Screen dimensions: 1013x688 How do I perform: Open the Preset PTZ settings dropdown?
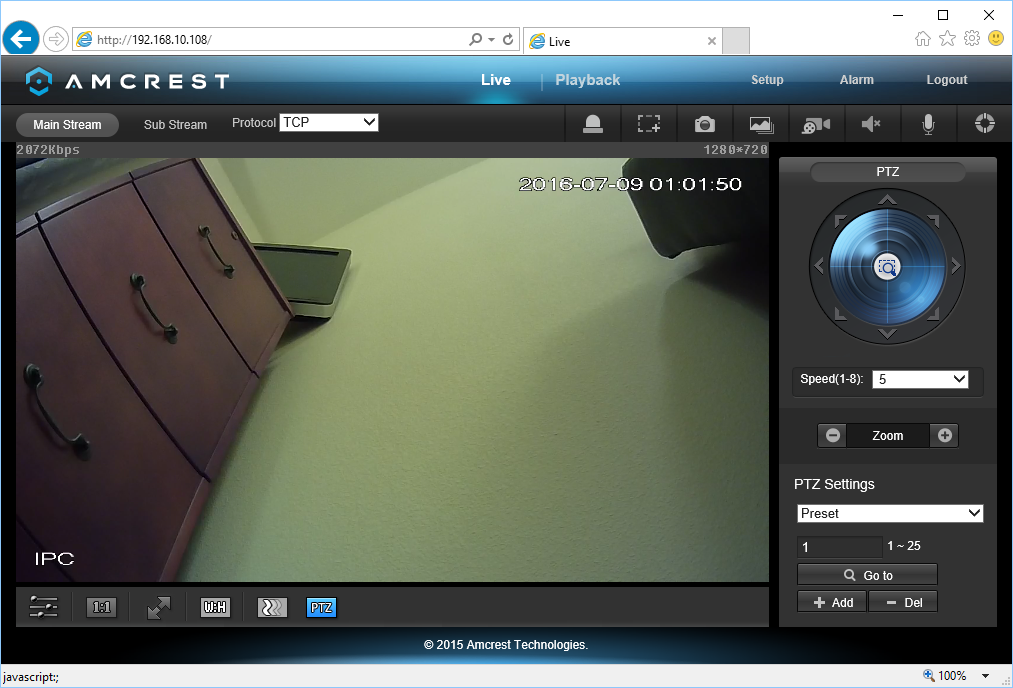click(x=890, y=513)
